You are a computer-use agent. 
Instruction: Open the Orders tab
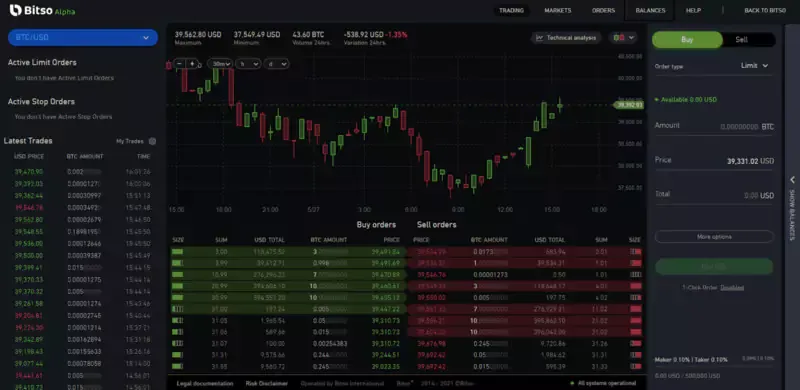604,10
